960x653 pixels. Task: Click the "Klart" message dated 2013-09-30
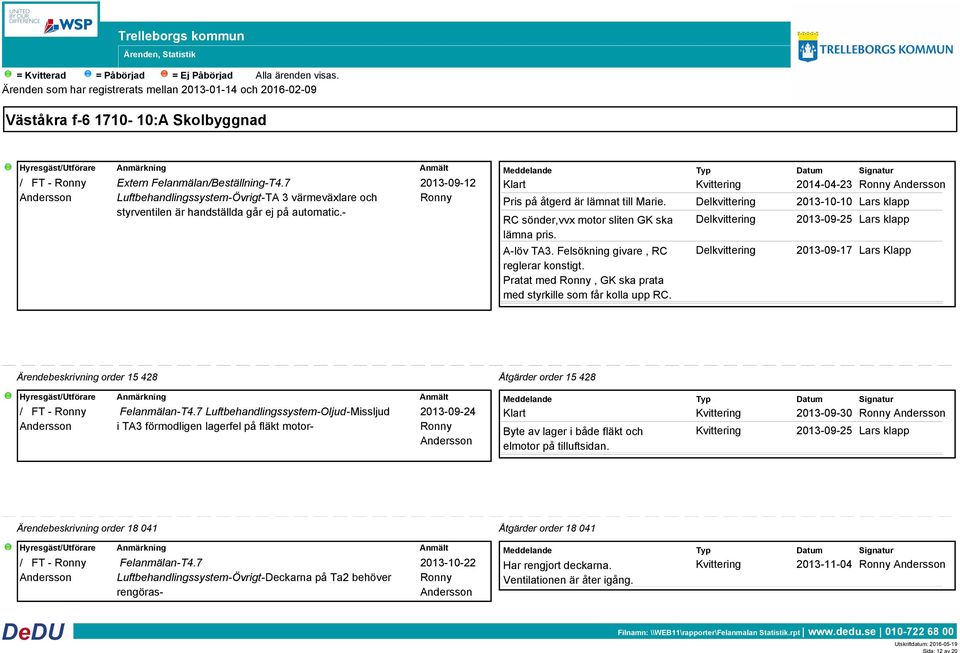tap(514, 414)
